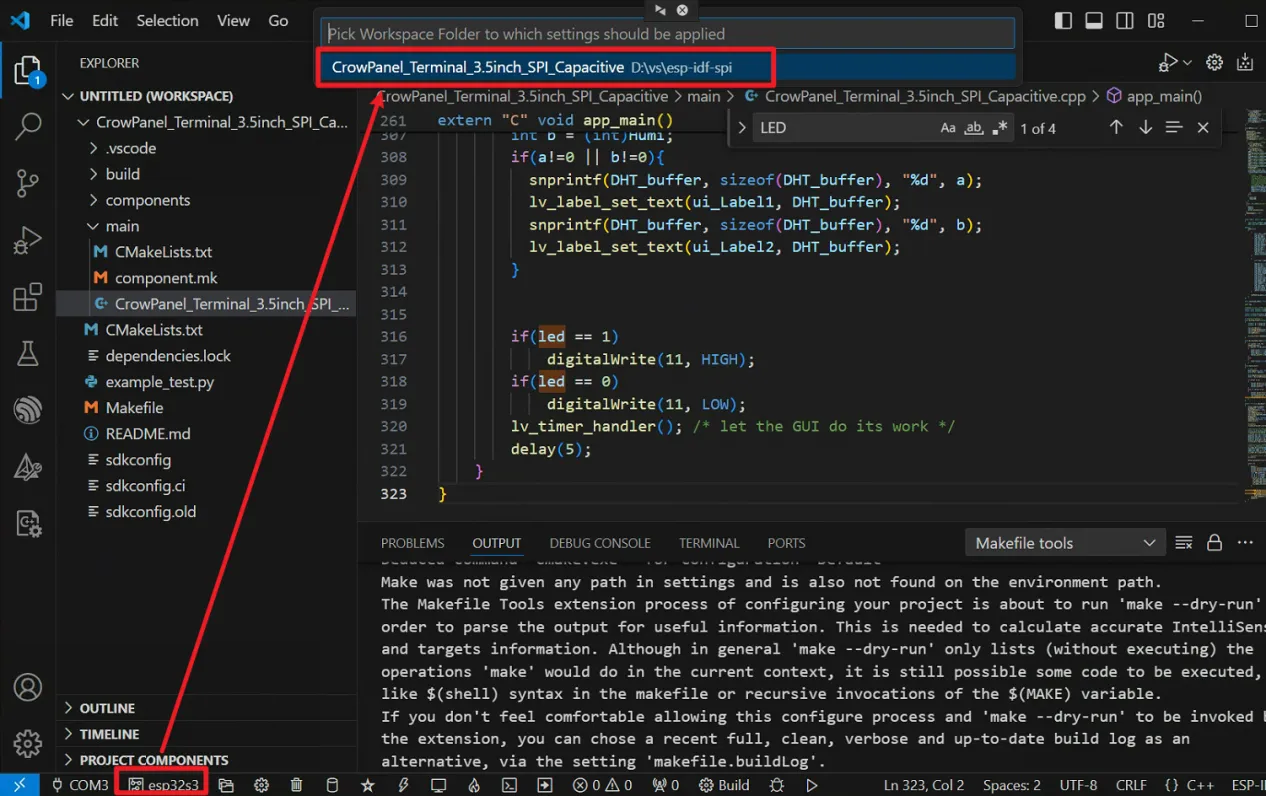Image resolution: width=1266 pixels, height=796 pixels.
Task: Open the View menu
Action: click(x=233, y=20)
